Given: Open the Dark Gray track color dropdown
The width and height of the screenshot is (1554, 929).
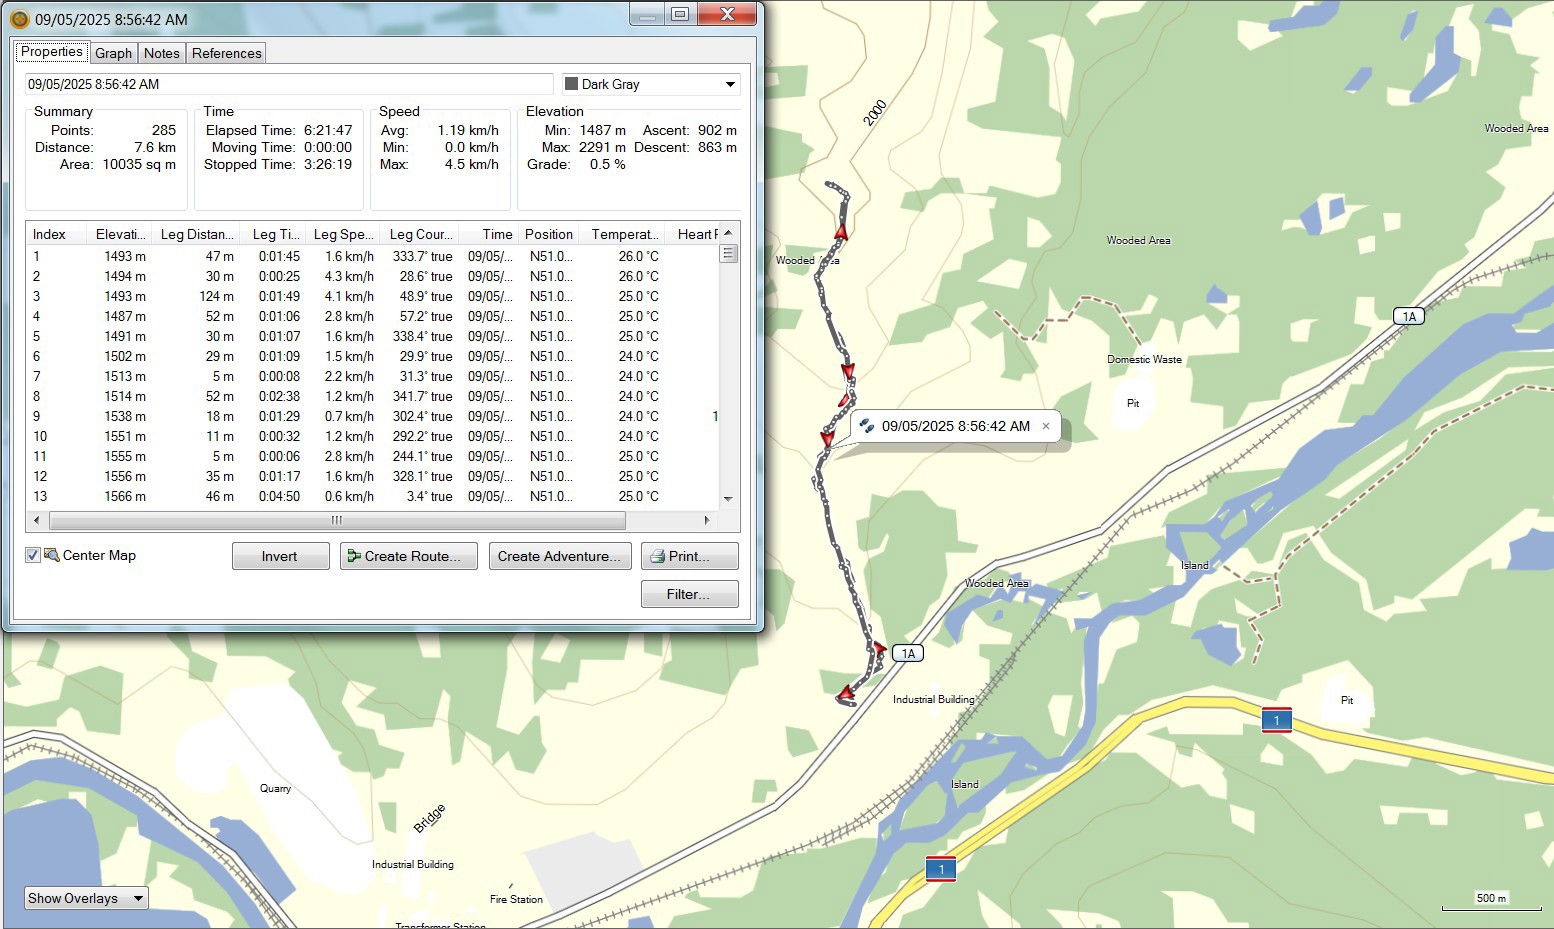Looking at the screenshot, I should [x=730, y=84].
